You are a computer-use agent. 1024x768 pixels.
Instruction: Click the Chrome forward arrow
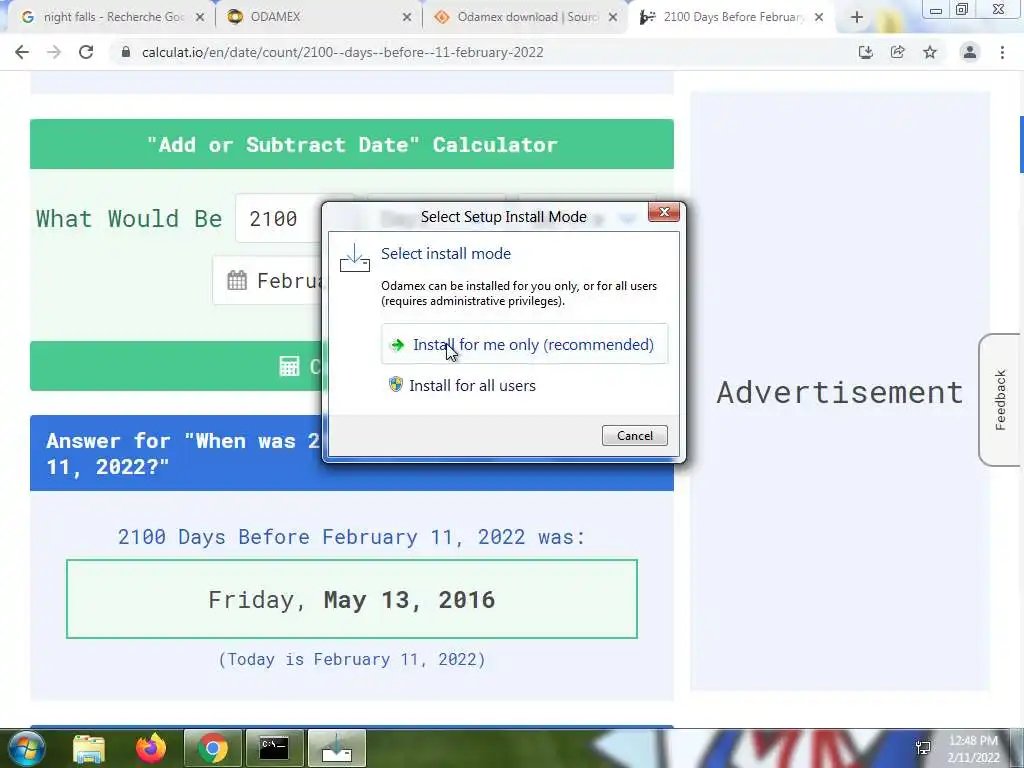point(54,52)
